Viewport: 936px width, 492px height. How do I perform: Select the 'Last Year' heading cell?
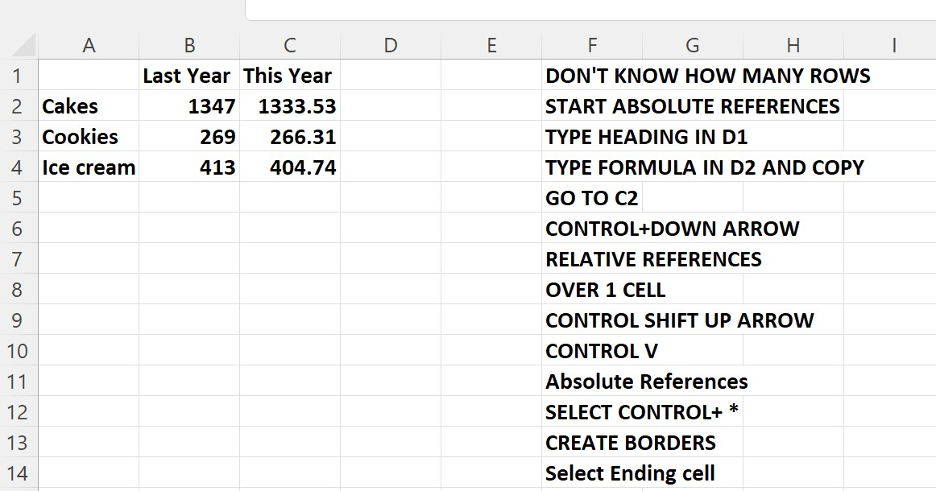click(x=189, y=76)
